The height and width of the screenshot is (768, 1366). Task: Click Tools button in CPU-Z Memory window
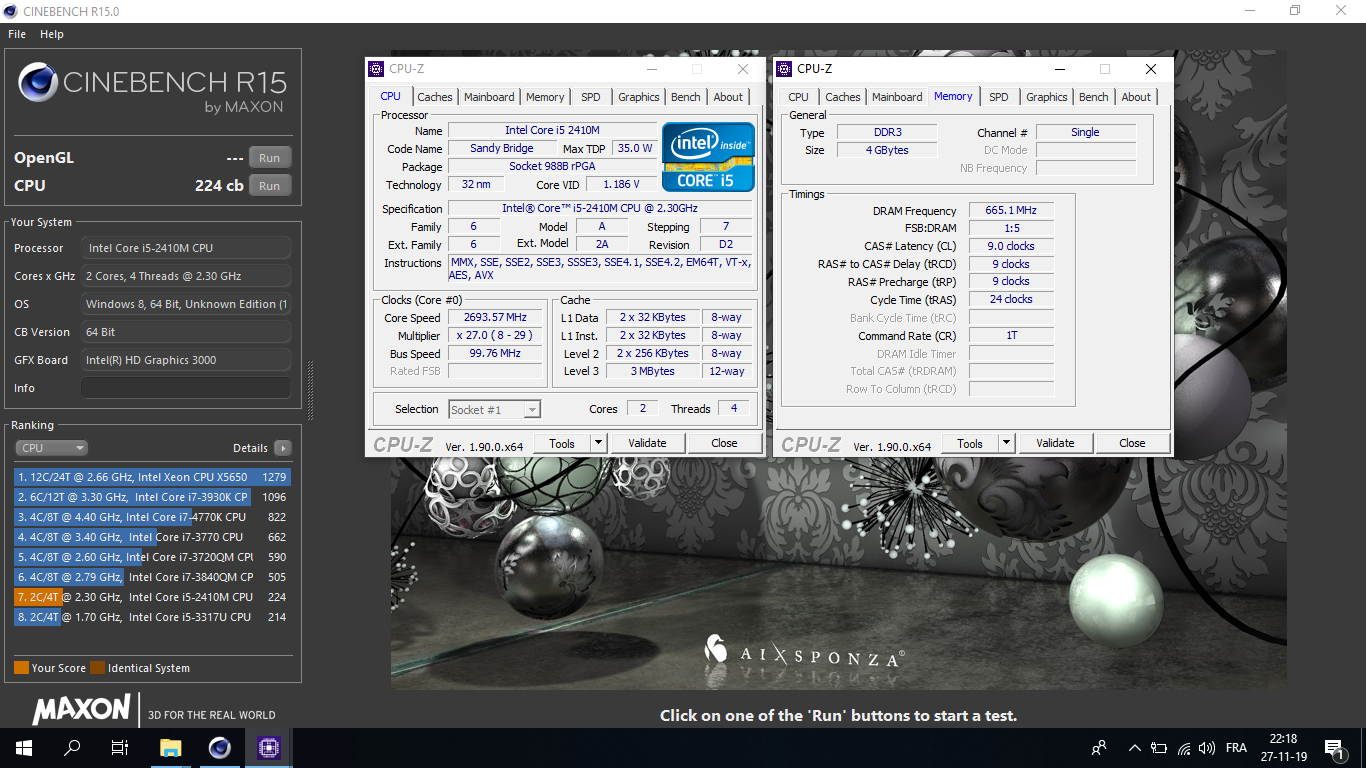[x=970, y=443]
